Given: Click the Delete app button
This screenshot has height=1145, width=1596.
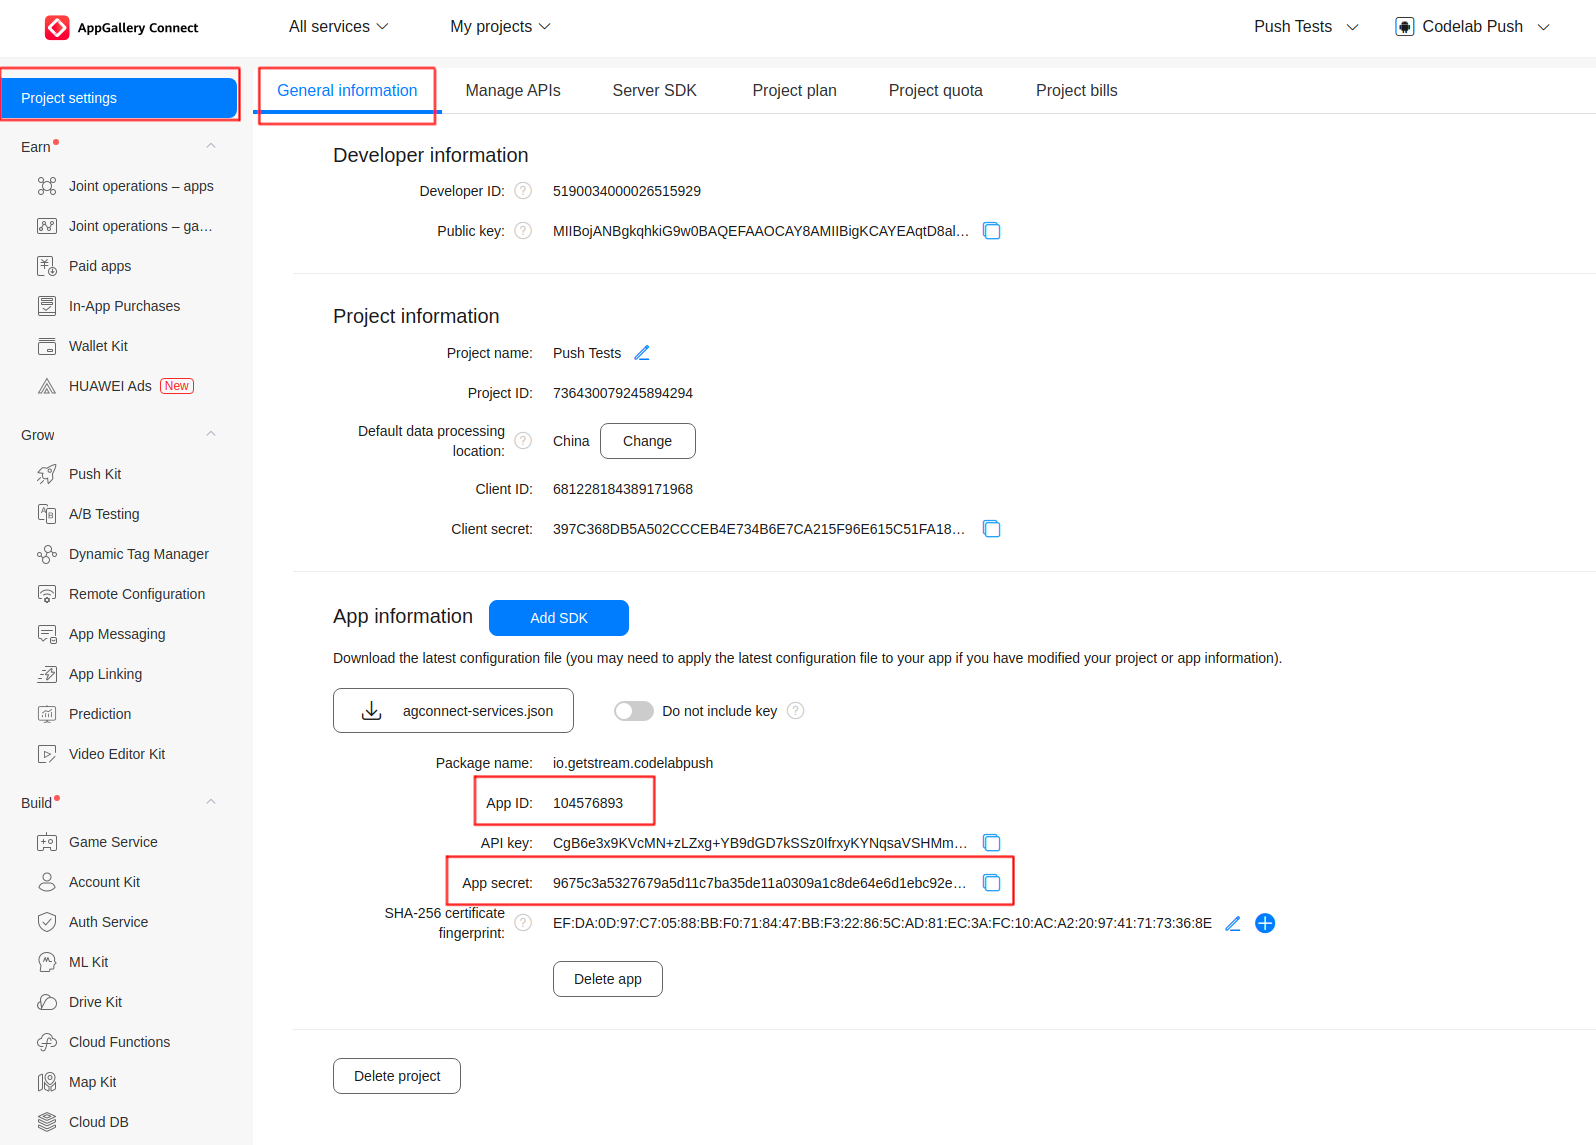Looking at the screenshot, I should coord(608,979).
